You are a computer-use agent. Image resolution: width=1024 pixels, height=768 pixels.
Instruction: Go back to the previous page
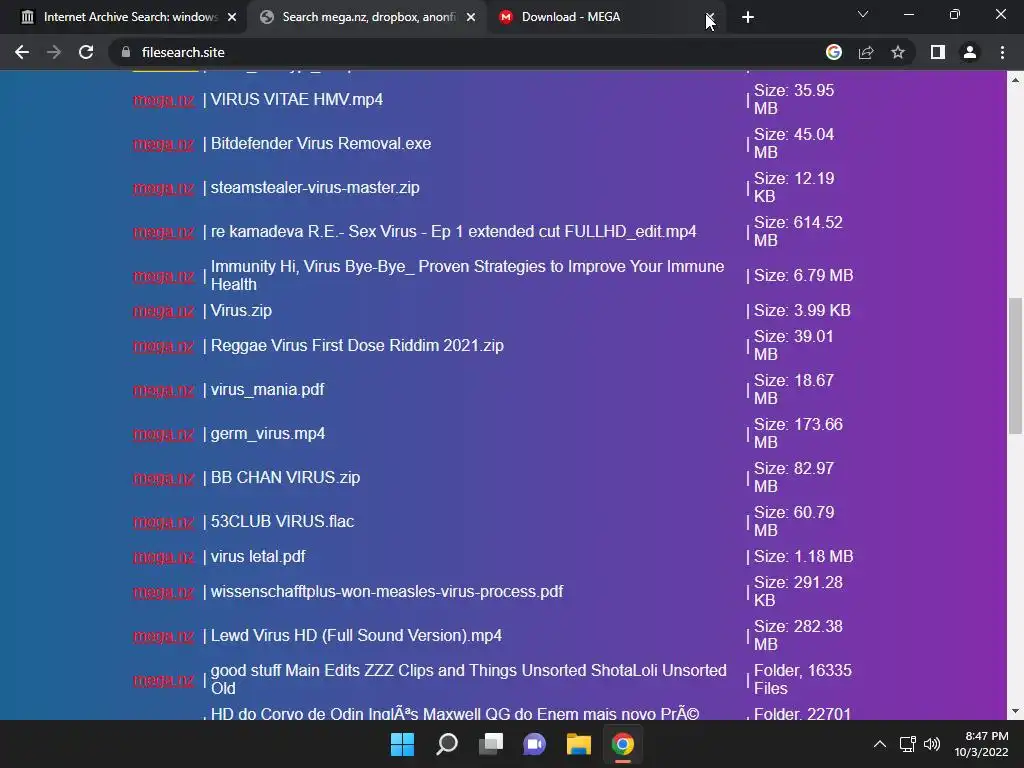(22, 52)
